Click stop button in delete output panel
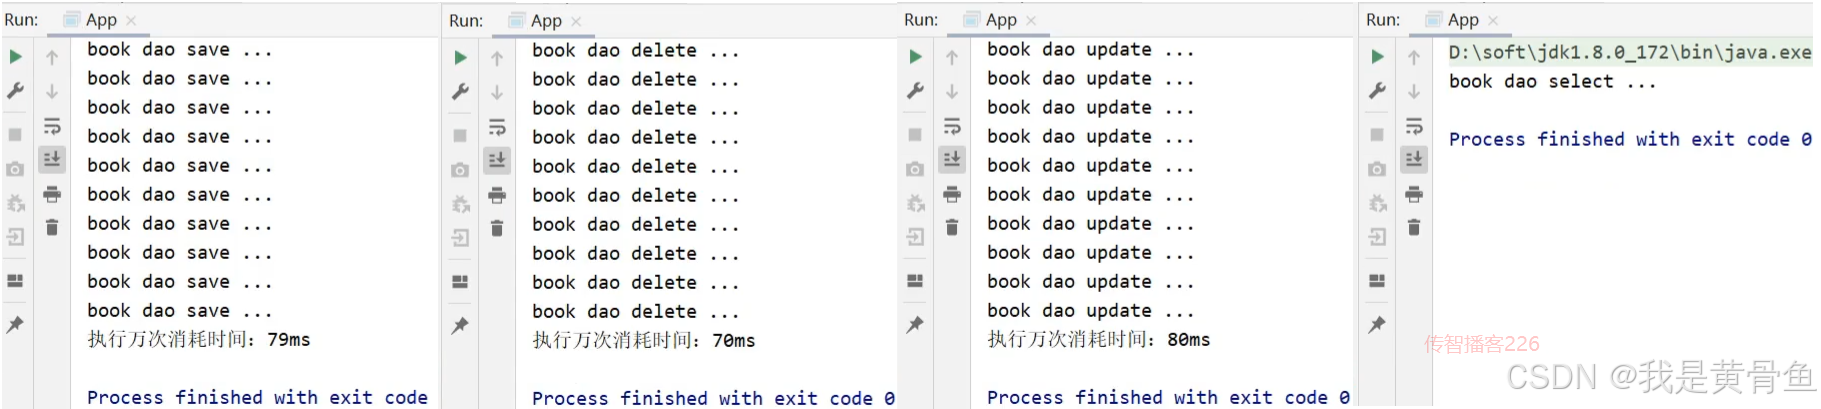Viewport: 1821px width, 409px height. click(460, 135)
